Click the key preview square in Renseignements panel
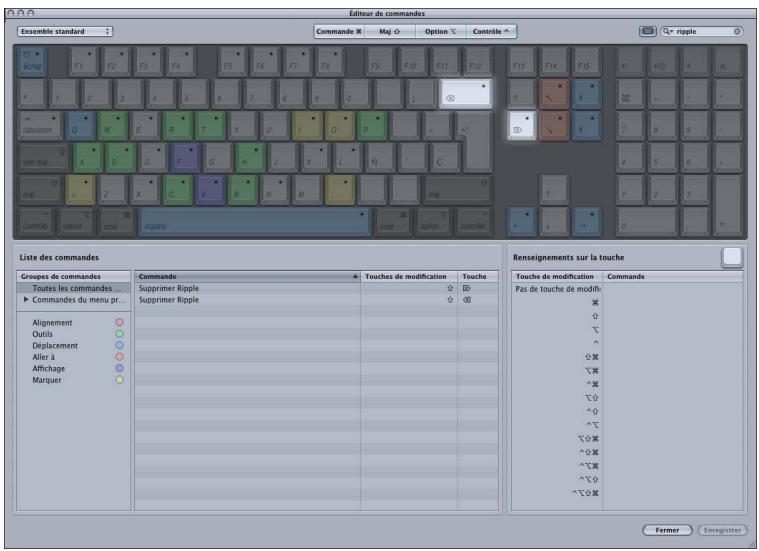The height and width of the screenshot is (551, 759). click(x=732, y=257)
